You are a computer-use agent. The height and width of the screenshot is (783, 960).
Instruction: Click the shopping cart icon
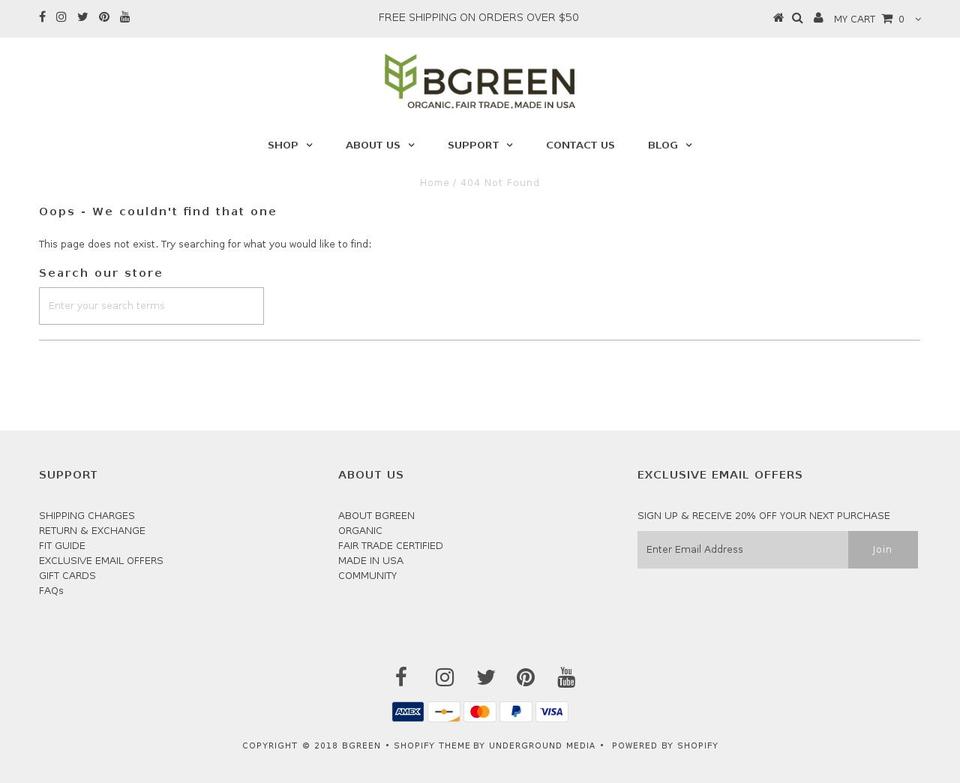click(887, 18)
